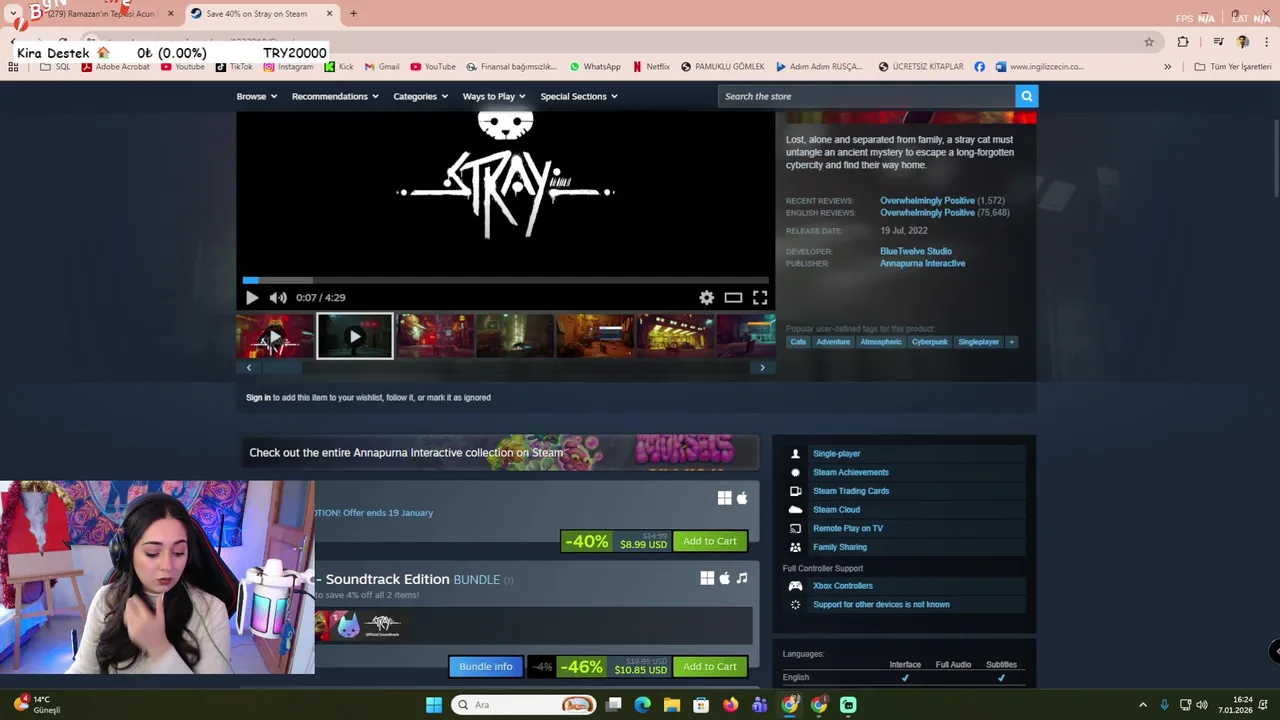Select the highlighted second video thumbnail
Image resolution: width=1280 pixels, height=720 pixels.
[355, 336]
